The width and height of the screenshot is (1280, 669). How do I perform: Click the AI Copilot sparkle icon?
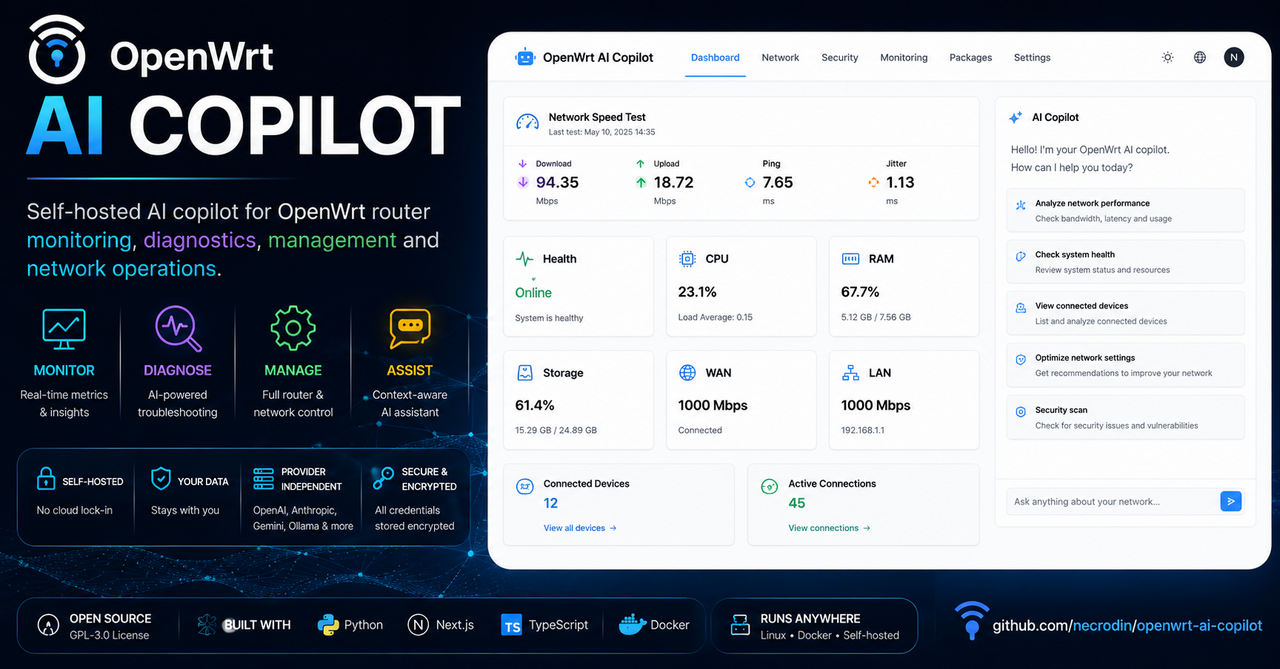pyautogui.click(x=1015, y=117)
